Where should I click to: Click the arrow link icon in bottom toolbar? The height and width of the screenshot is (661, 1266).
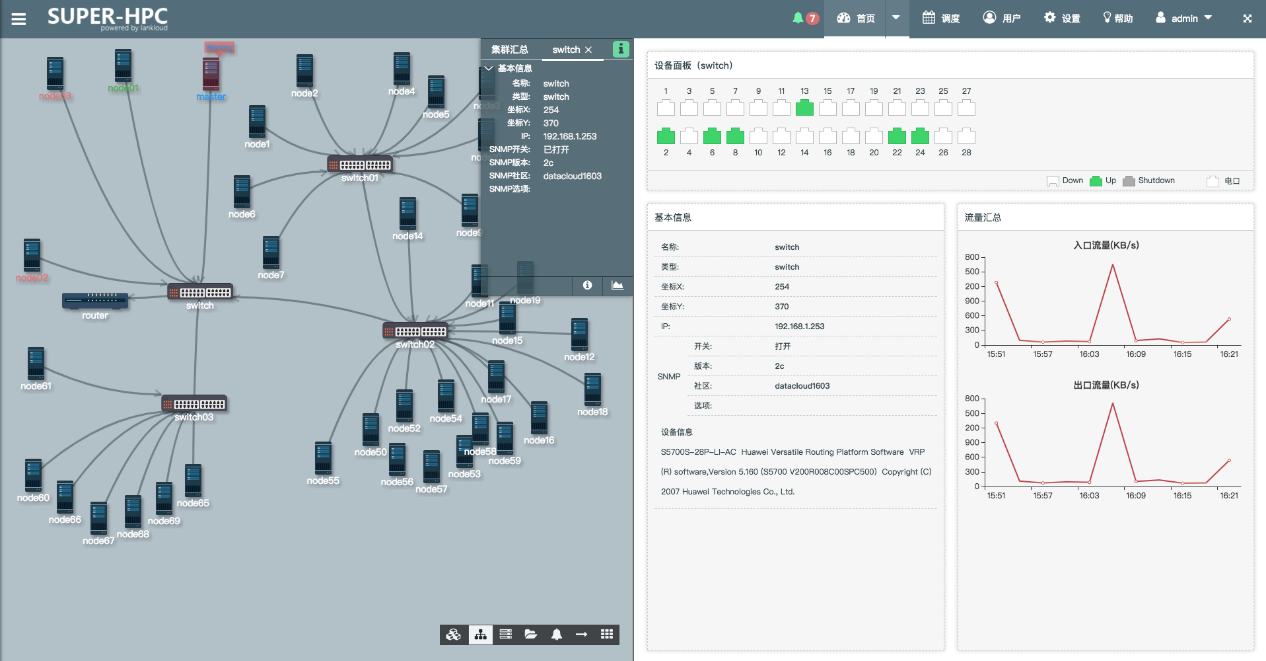click(581, 634)
